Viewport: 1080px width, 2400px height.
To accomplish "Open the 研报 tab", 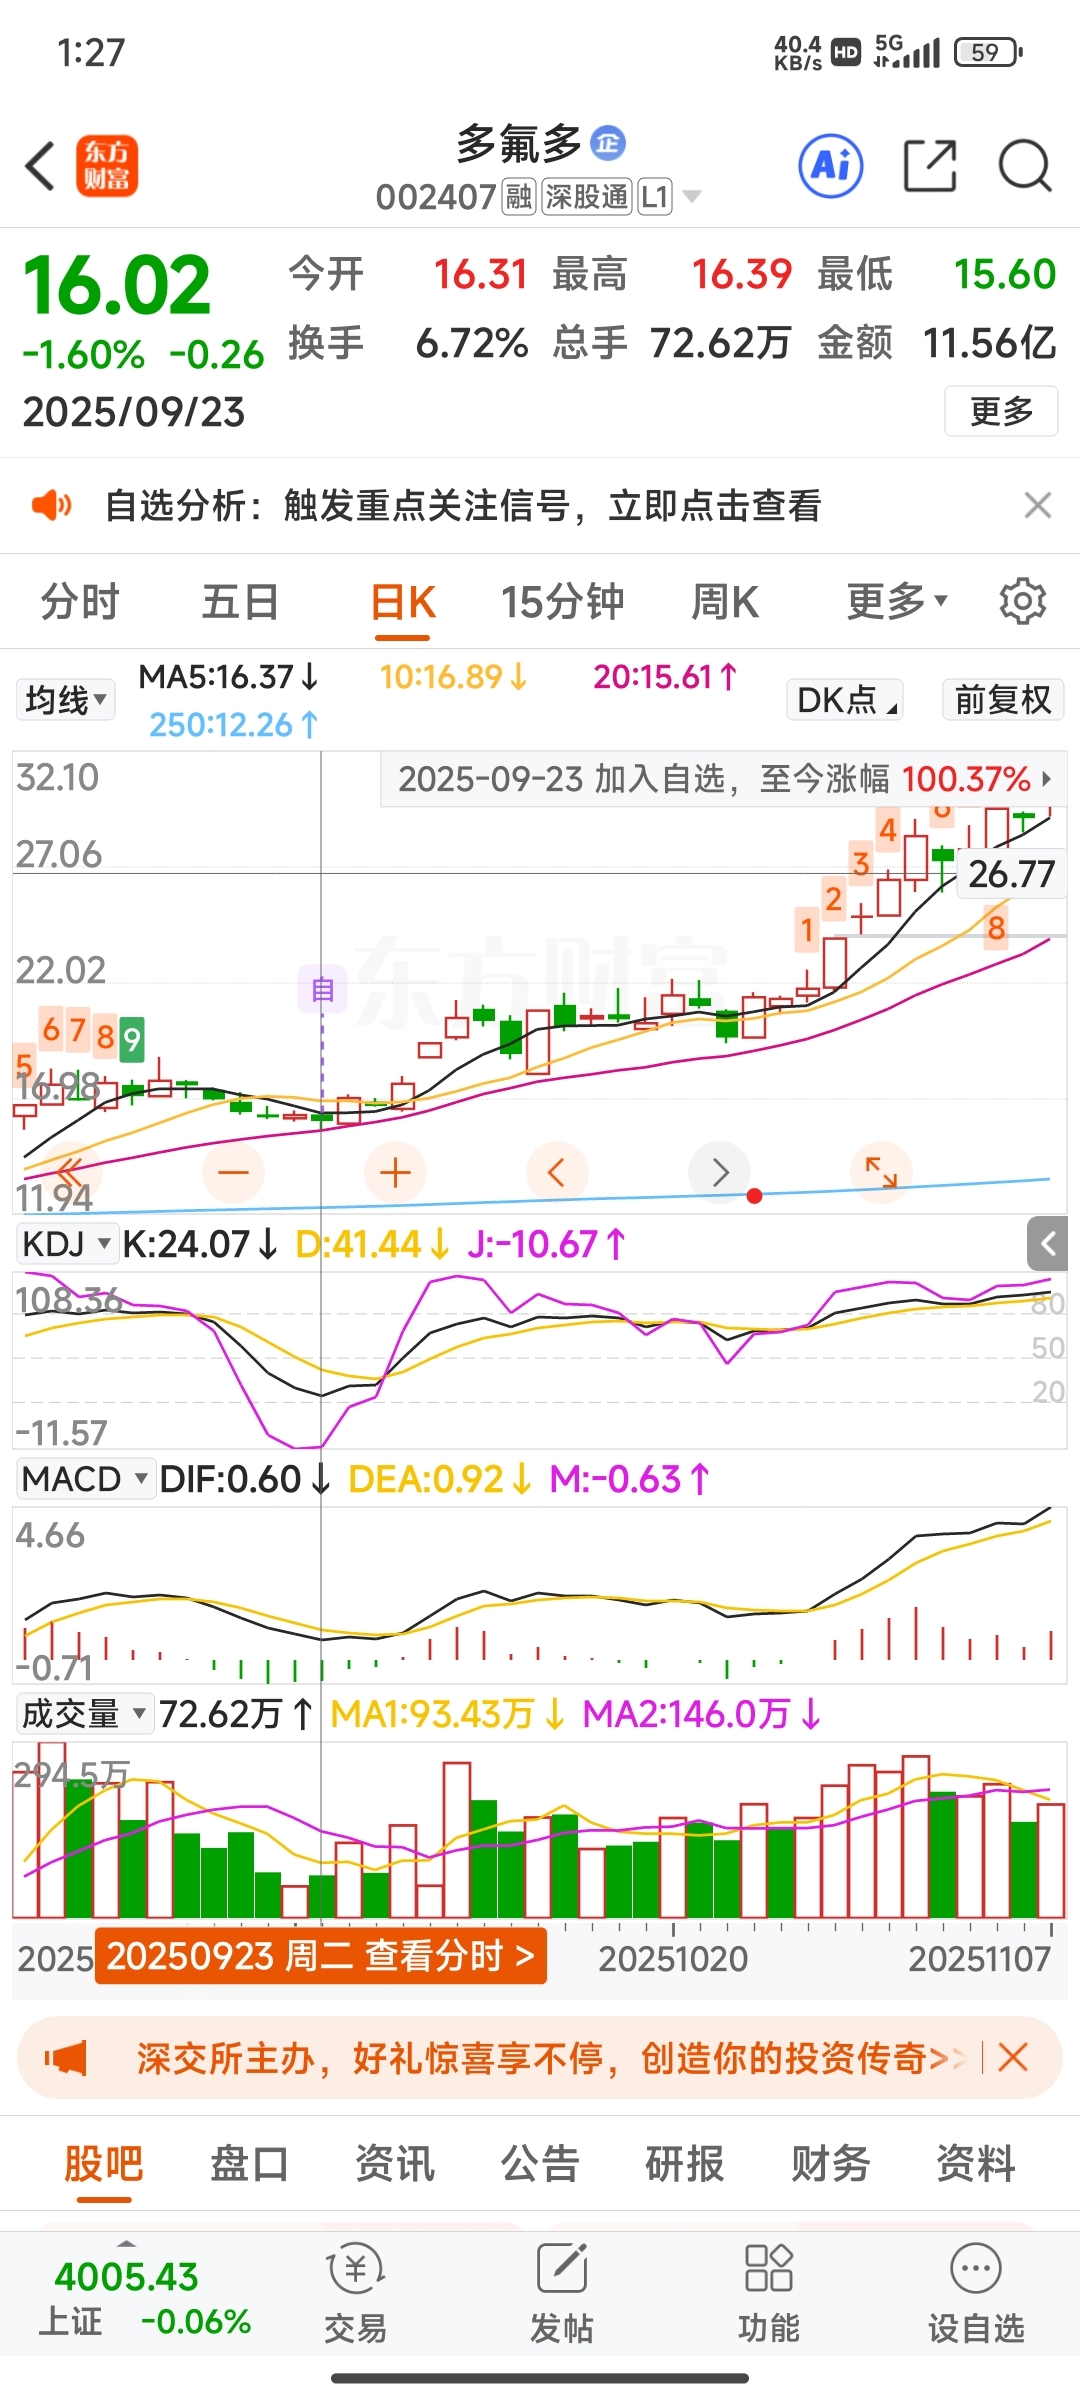I will pos(685,2163).
